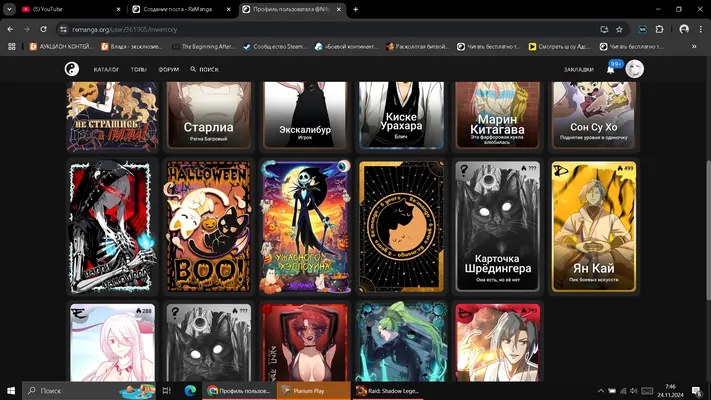Image resolution: width=711 pixels, height=400 pixels.
Task: Click the install app icon in address bar
Action: click(604, 29)
